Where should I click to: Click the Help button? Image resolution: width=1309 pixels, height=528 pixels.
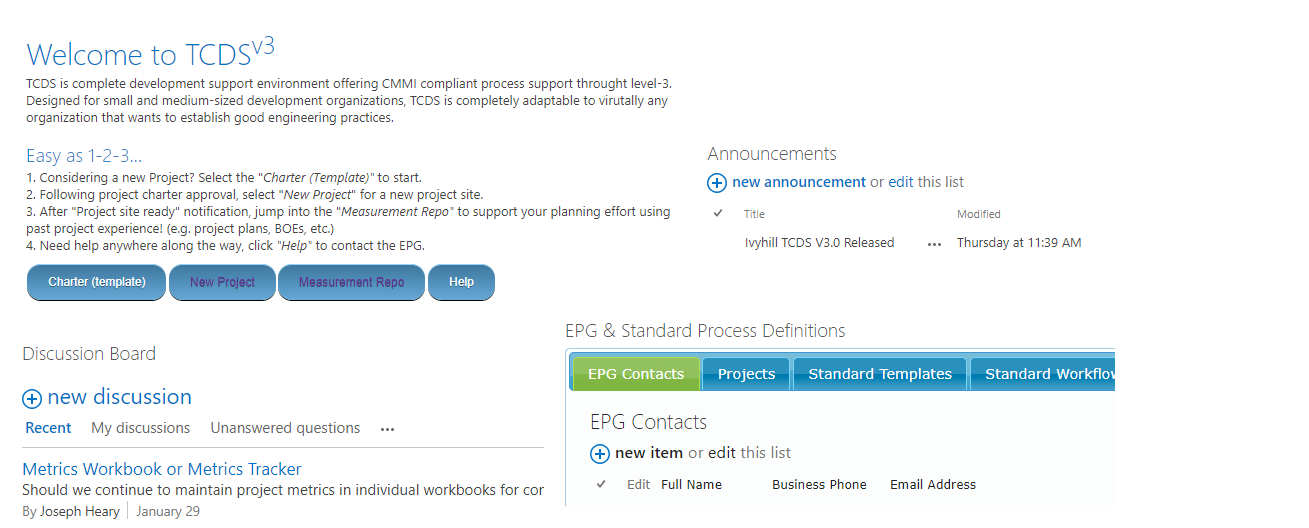pyautogui.click(x=461, y=282)
